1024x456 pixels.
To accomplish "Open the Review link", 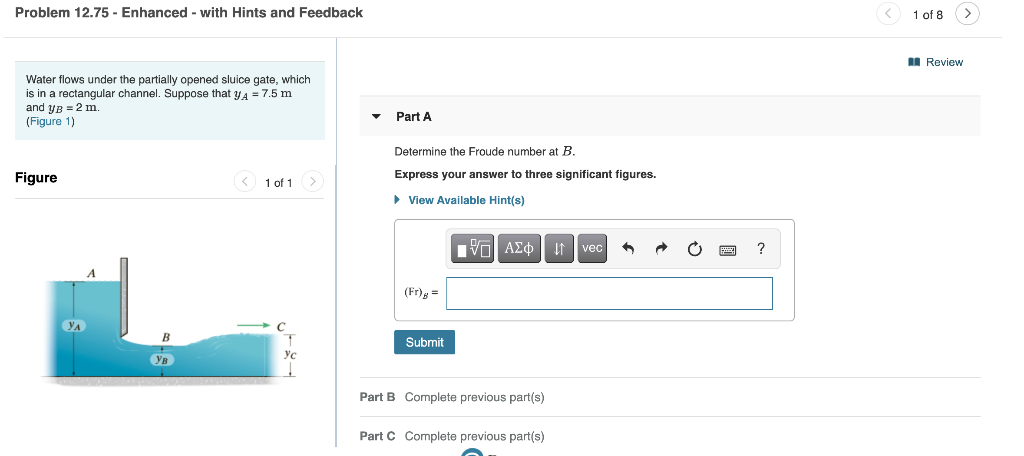I will (937, 62).
